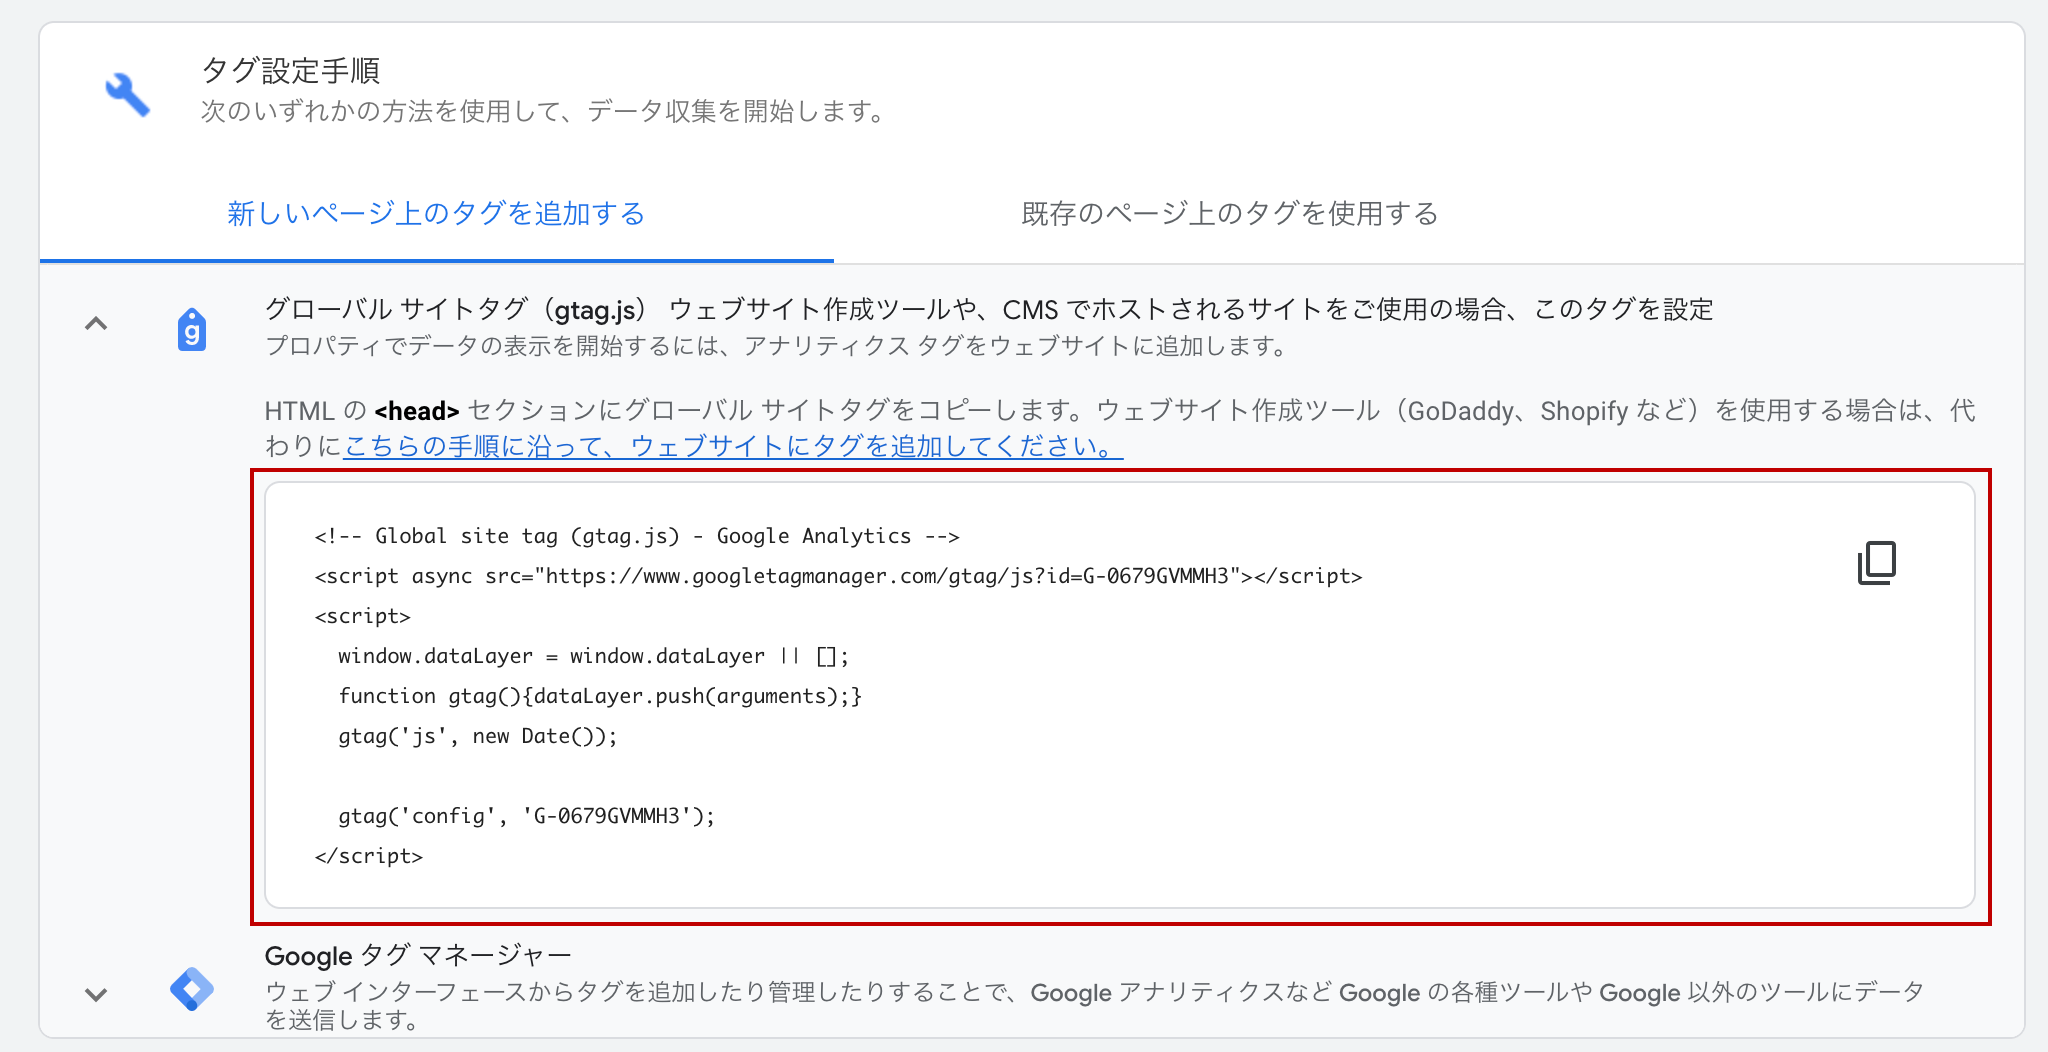Click the gtag('config', 'G-0679GVMMH3') line
The width and height of the screenshot is (2048, 1052).
pyautogui.click(x=527, y=816)
